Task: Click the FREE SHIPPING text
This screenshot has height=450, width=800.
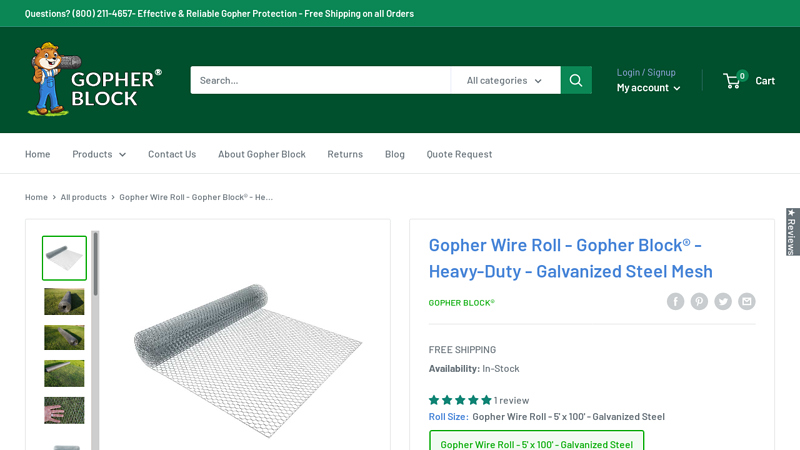Action: (462, 349)
